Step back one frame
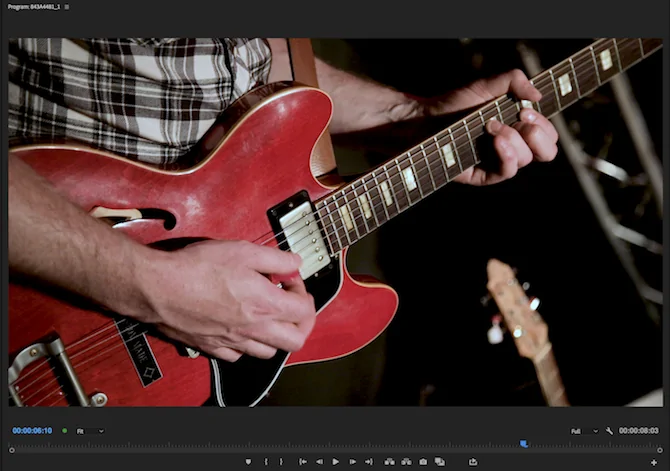The width and height of the screenshot is (670, 471). tap(319, 462)
